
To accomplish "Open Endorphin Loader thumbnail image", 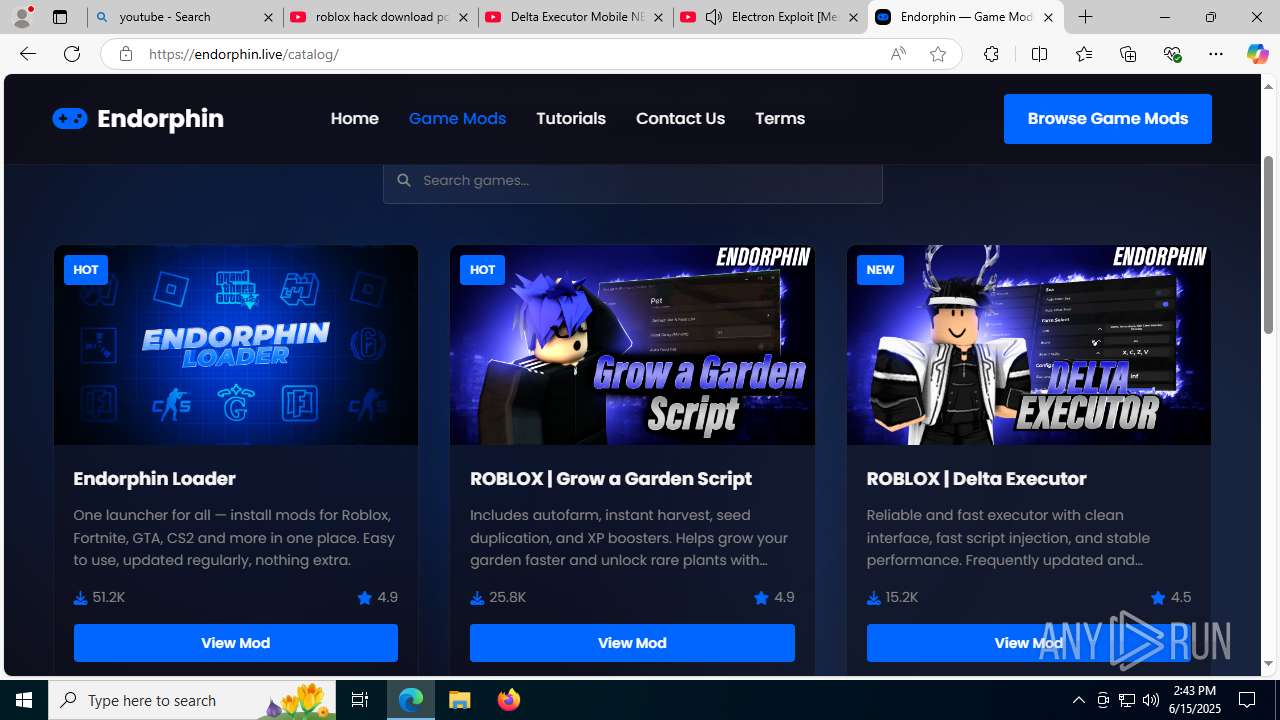I will pyautogui.click(x=236, y=345).
